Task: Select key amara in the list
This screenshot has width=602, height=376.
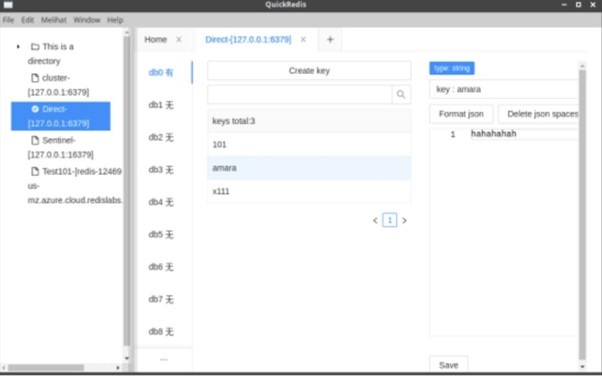Action: click(309, 168)
